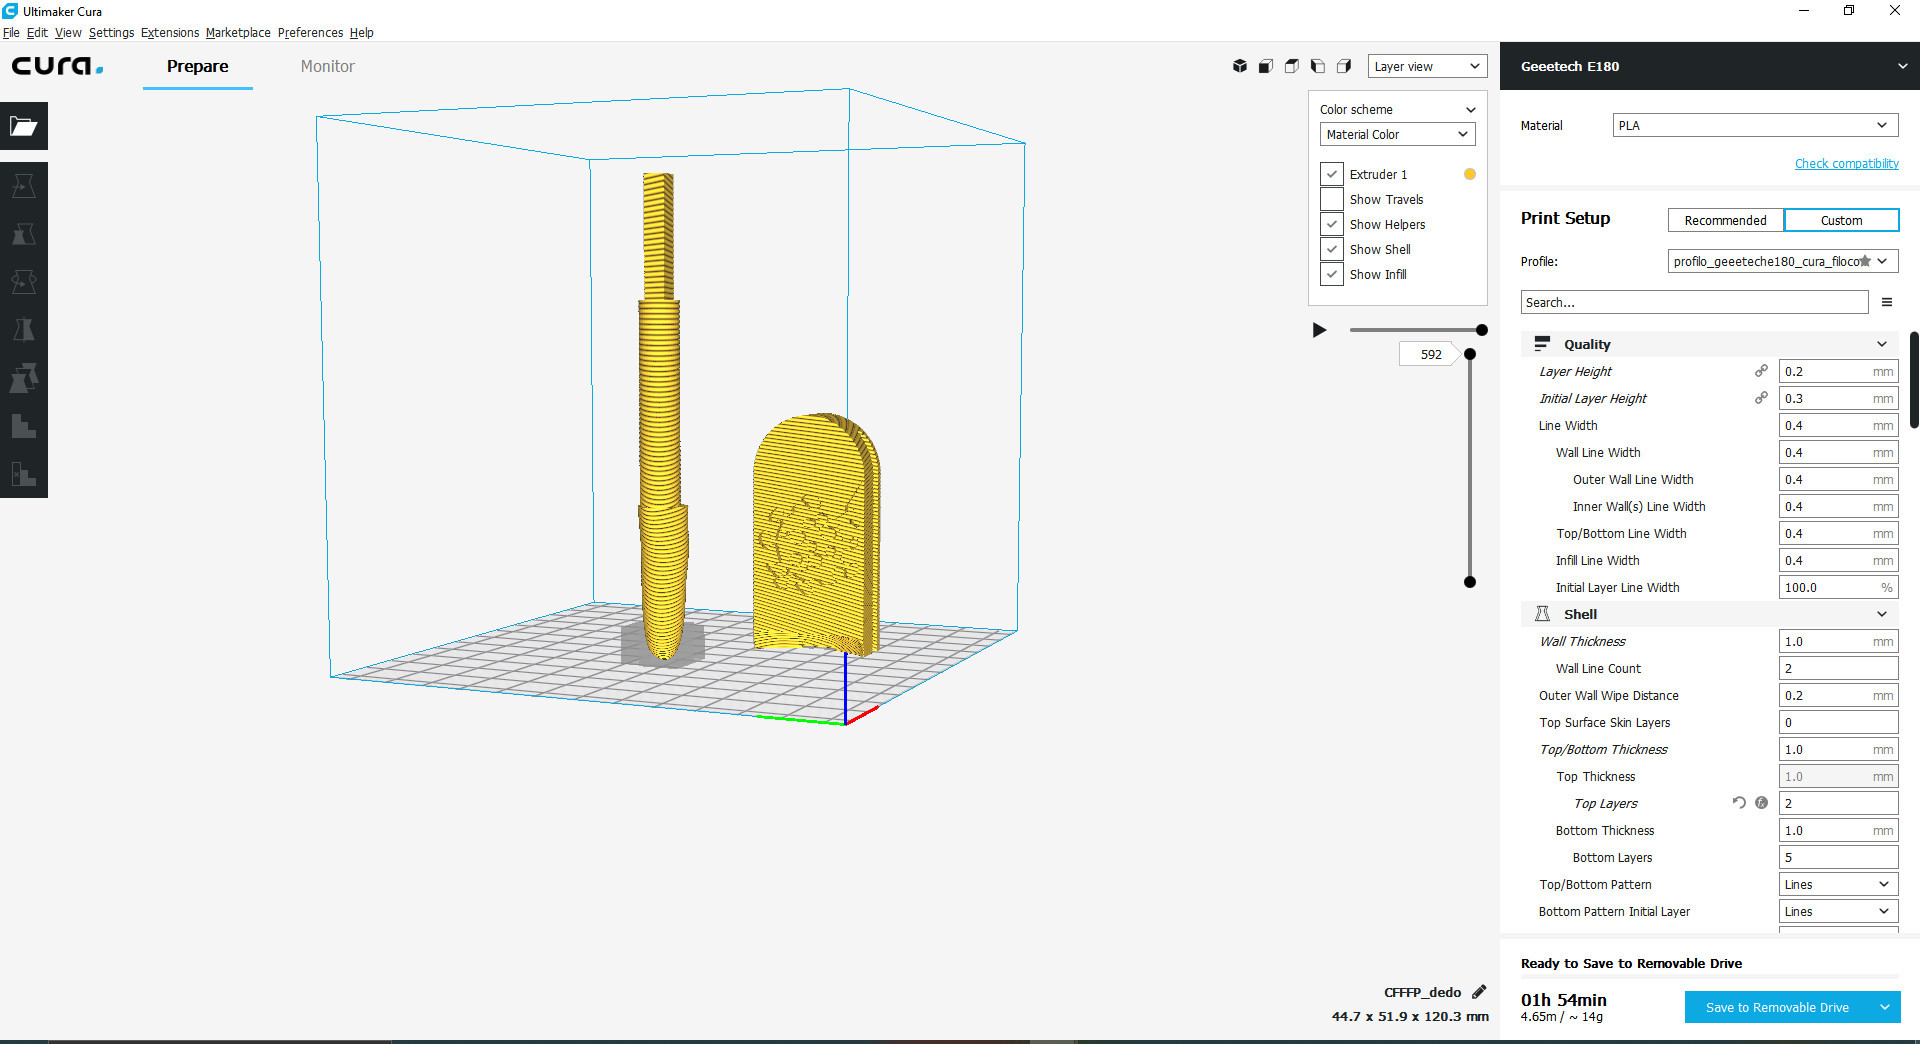Image resolution: width=1920 pixels, height=1044 pixels.
Task: Open the Layer view mode dropdown
Action: (x=1427, y=66)
